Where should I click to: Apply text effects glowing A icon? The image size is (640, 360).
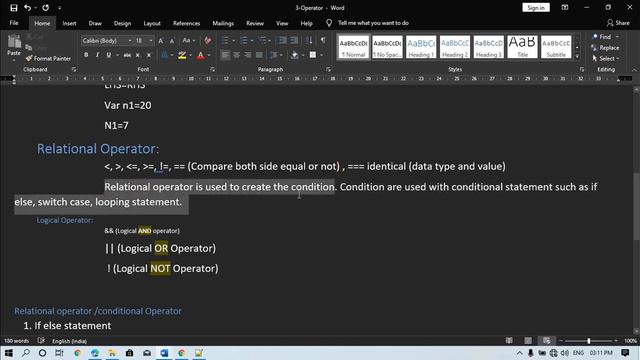(164, 55)
